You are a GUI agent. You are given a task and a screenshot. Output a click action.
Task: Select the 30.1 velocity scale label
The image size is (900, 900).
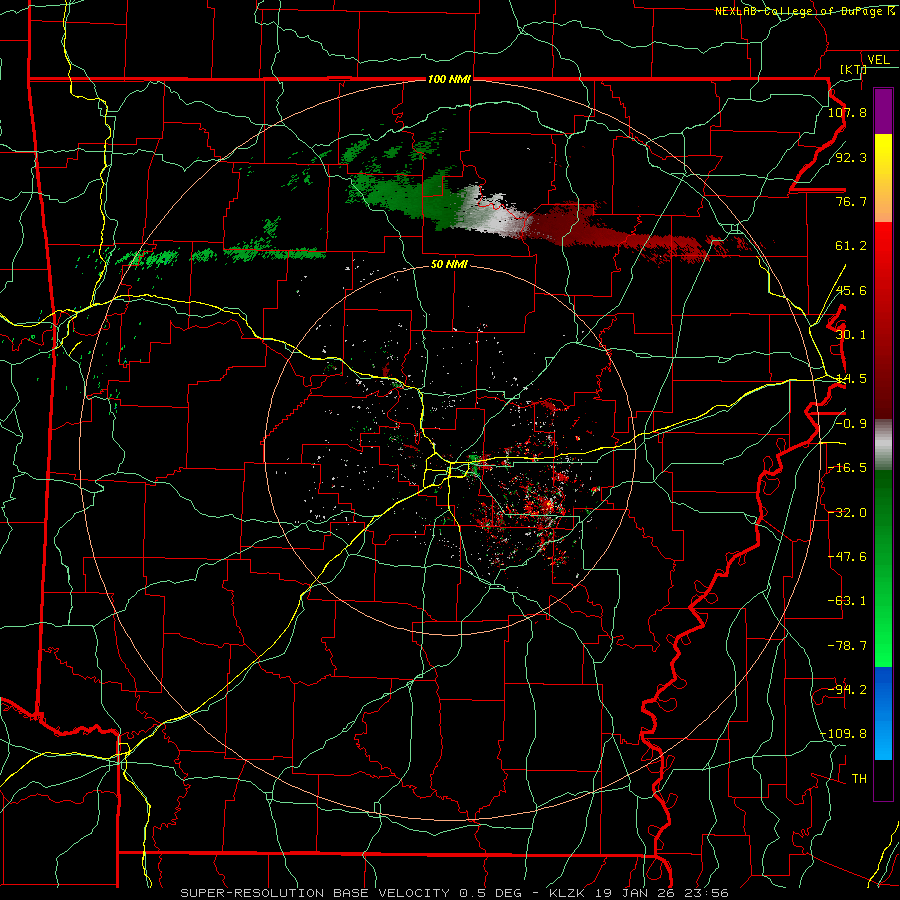coord(851,335)
